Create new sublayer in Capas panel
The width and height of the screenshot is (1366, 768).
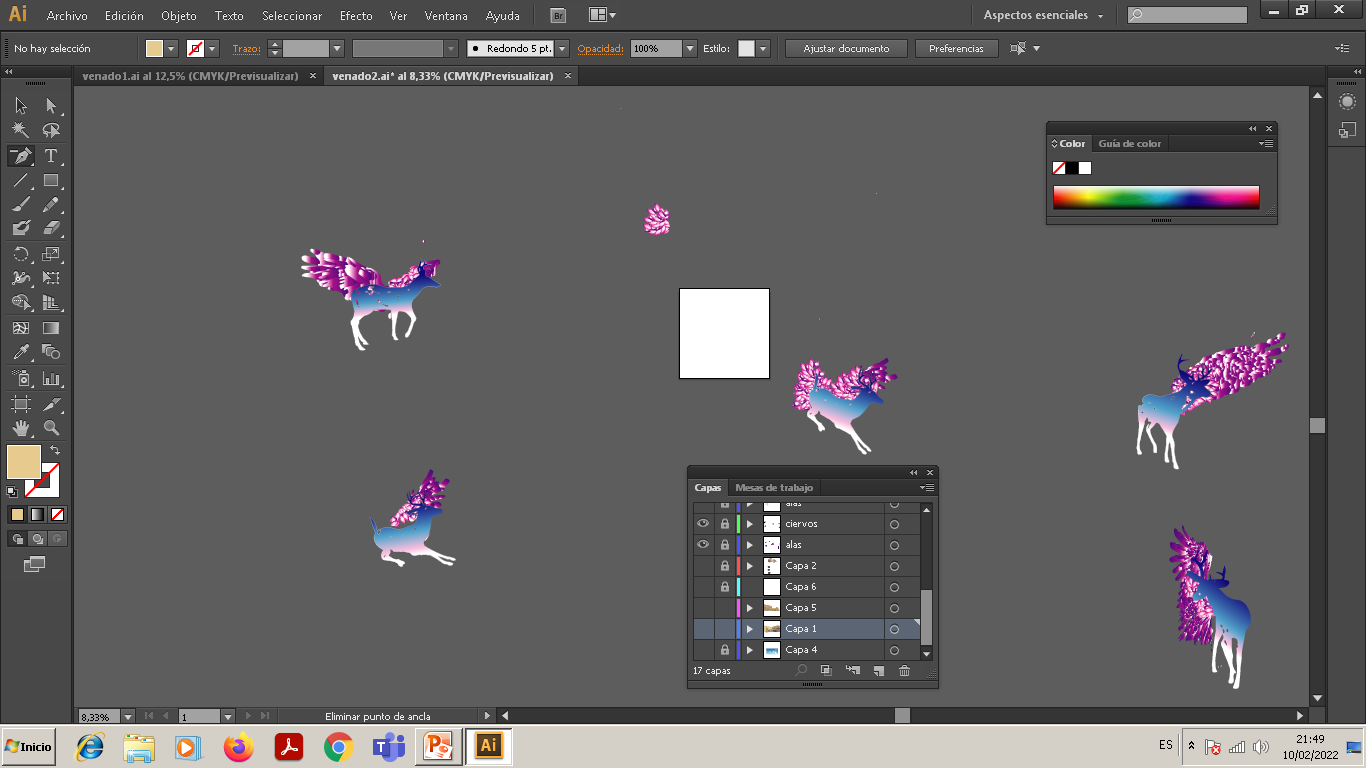click(x=853, y=671)
